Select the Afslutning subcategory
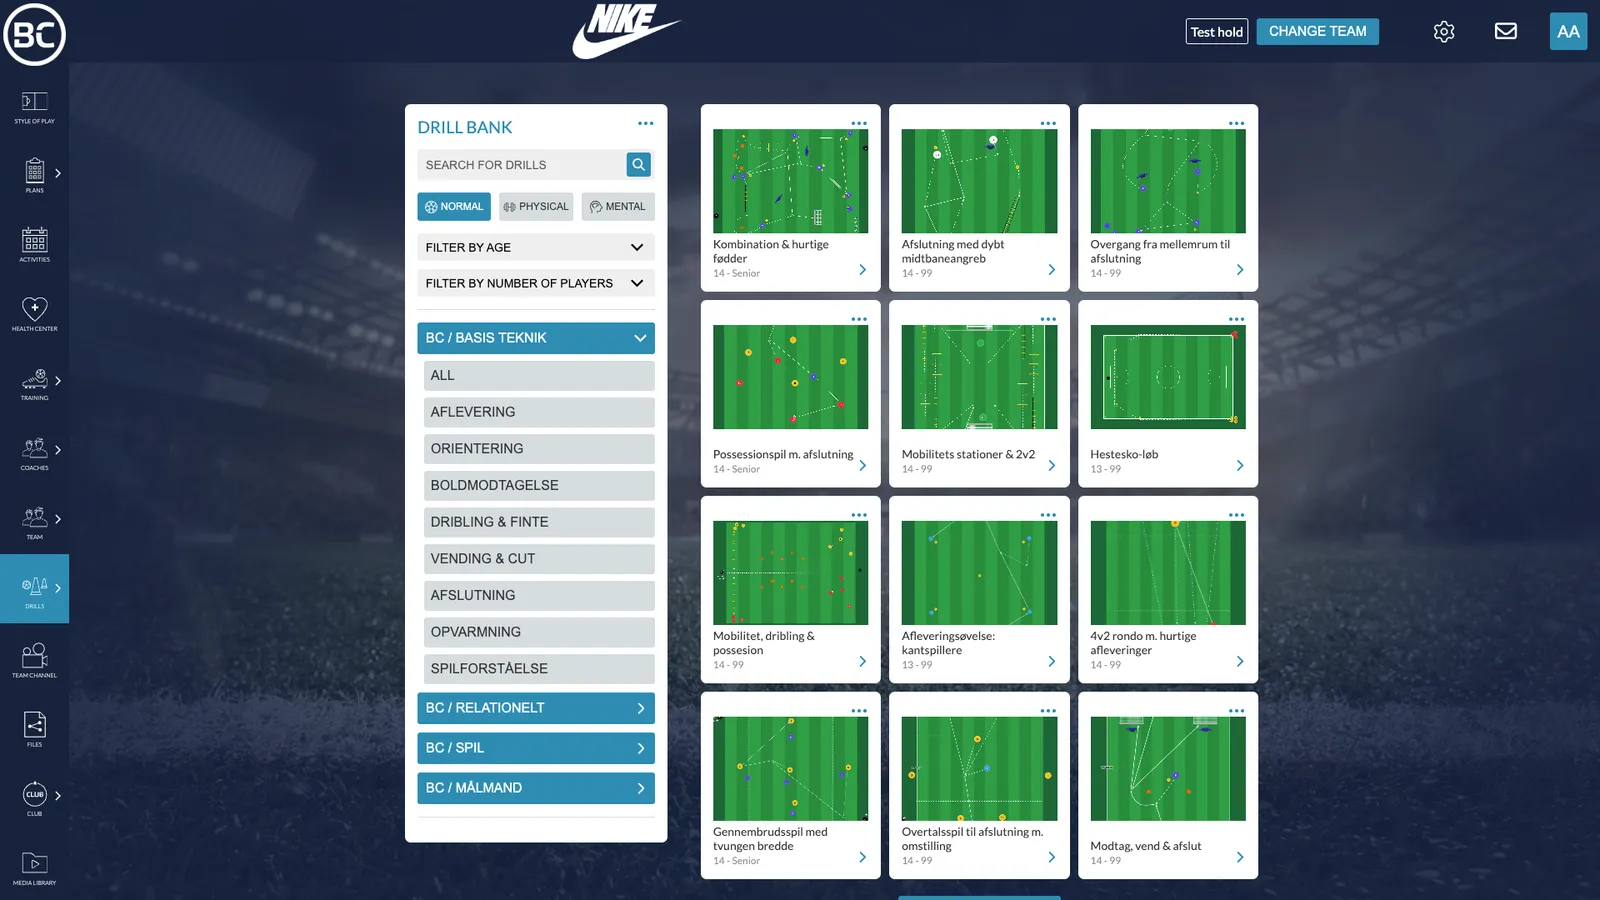The image size is (1600, 900). (x=539, y=596)
